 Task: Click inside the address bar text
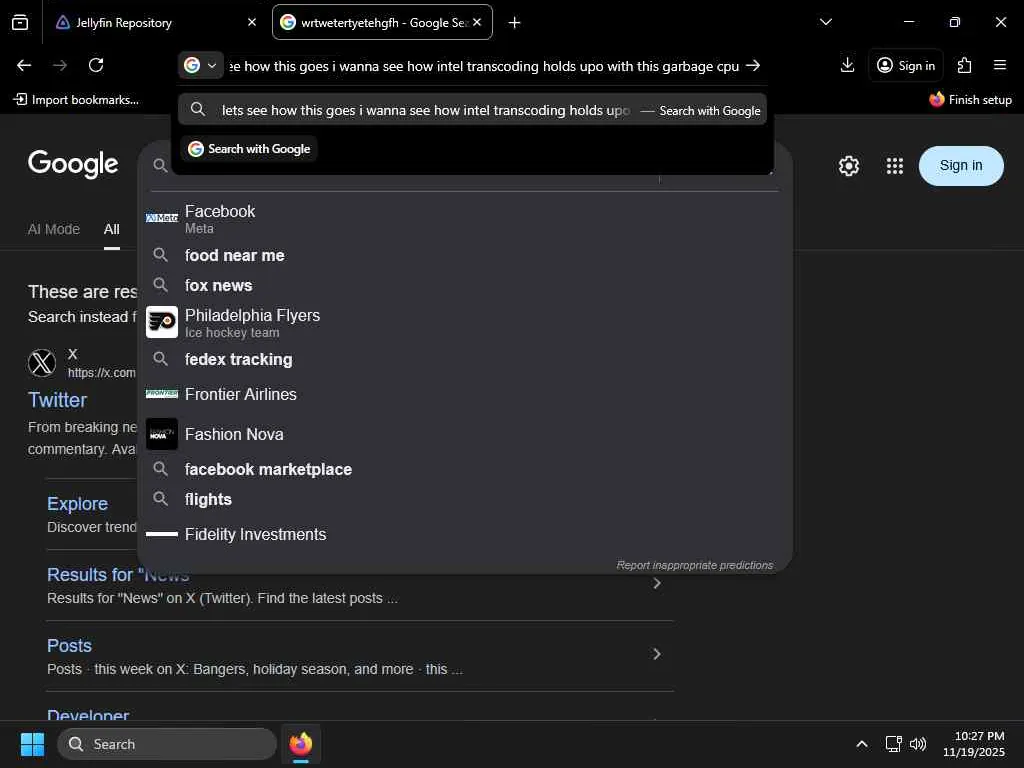tap(483, 66)
